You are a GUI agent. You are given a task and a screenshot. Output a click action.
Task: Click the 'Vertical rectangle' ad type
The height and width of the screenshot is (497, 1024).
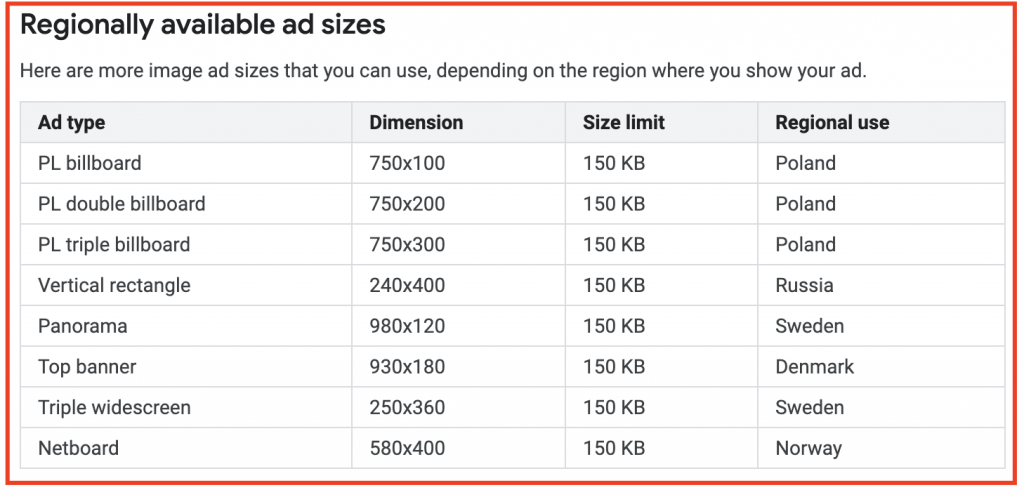coord(114,285)
